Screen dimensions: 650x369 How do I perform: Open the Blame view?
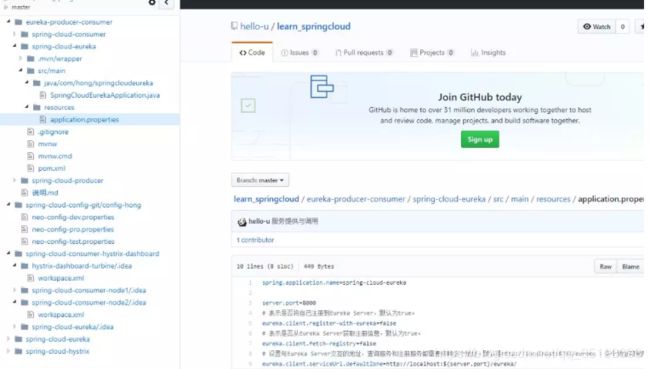pos(631,267)
